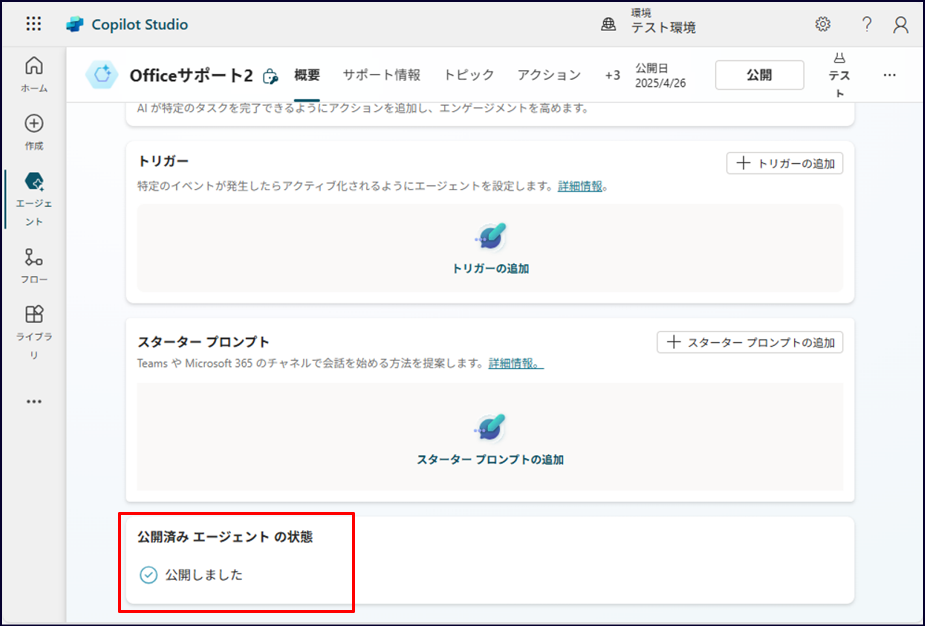This screenshot has height=626, width=925.
Task: Select エージェント in the sidebar
Action: click(x=34, y=199)
